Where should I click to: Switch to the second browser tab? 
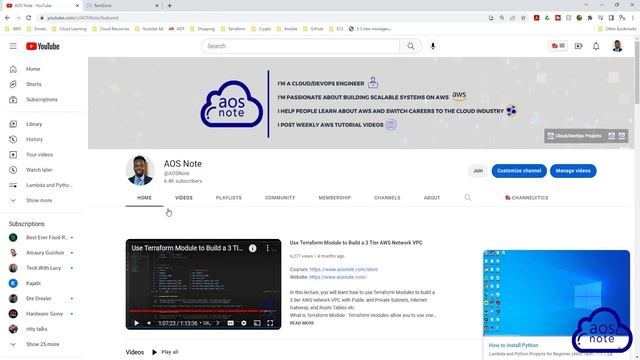121,5
